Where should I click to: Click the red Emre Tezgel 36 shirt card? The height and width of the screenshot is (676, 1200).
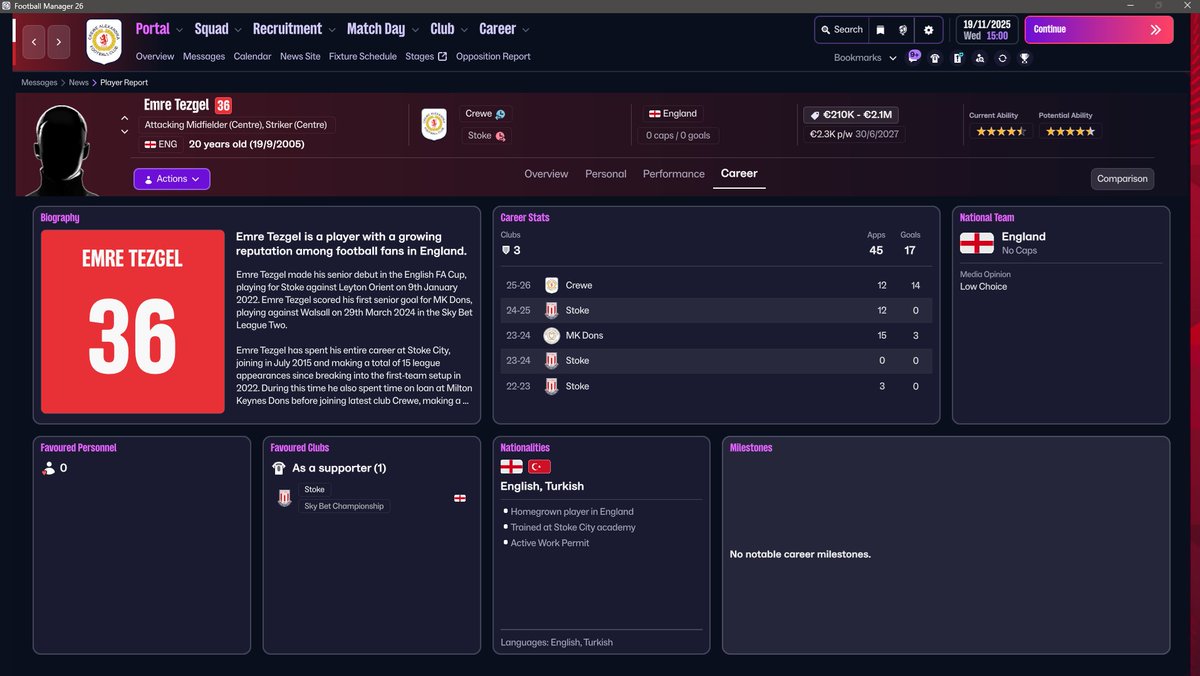(x=132, y=322)
